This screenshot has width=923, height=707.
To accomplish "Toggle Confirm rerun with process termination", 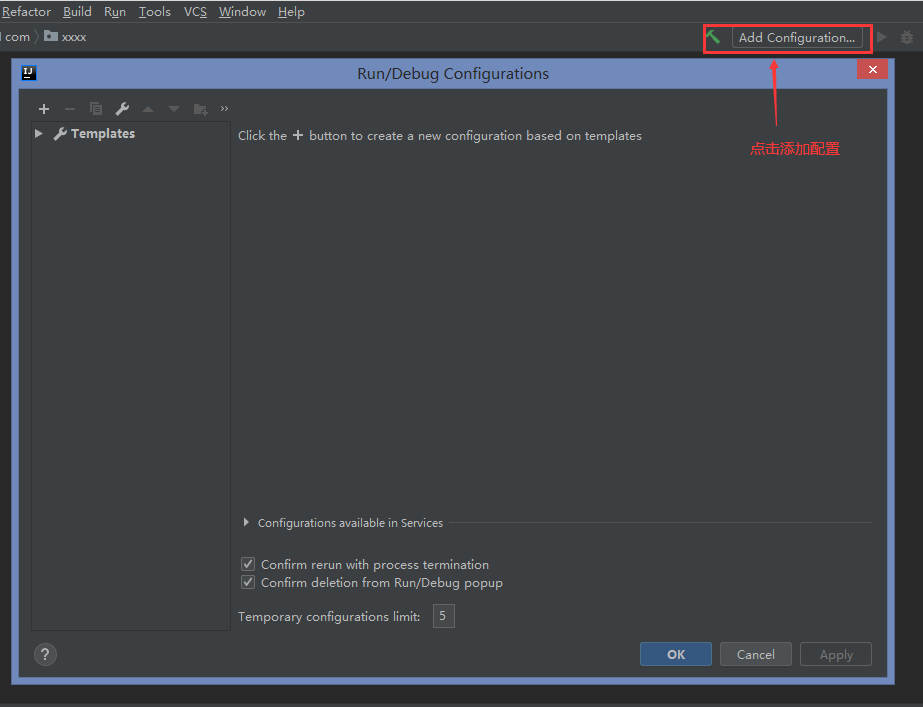I will (248, 565).
